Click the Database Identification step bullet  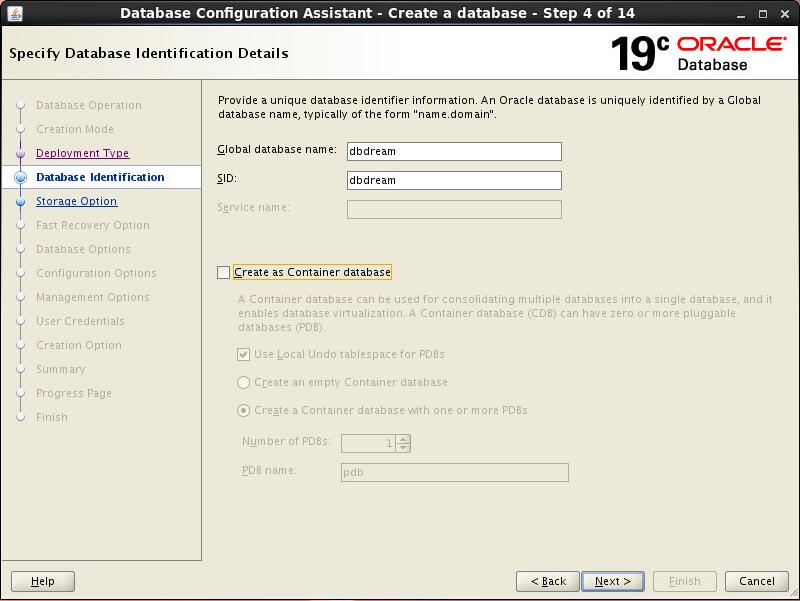pos(20,177)
